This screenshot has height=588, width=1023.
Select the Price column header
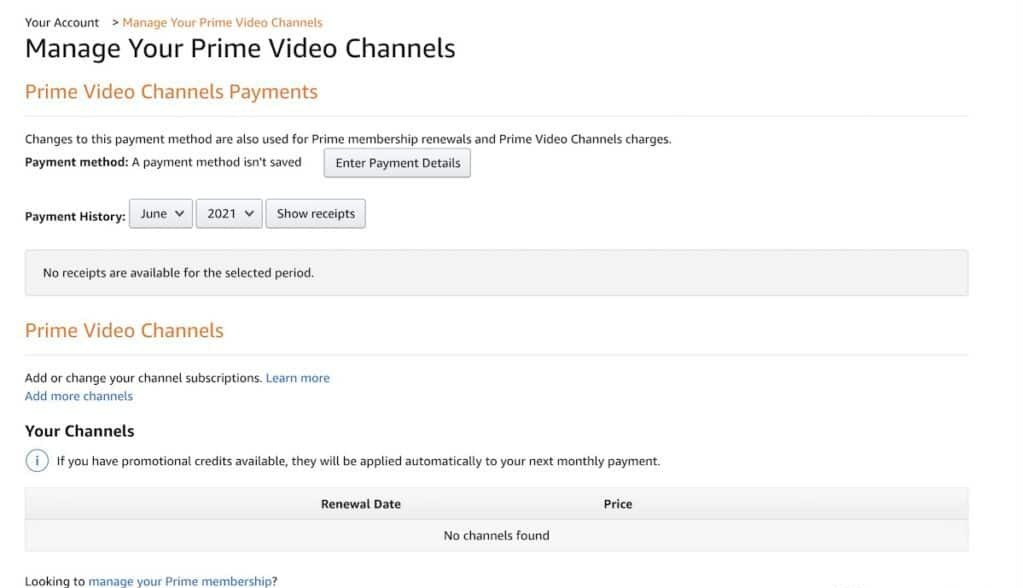click(617, 504)
